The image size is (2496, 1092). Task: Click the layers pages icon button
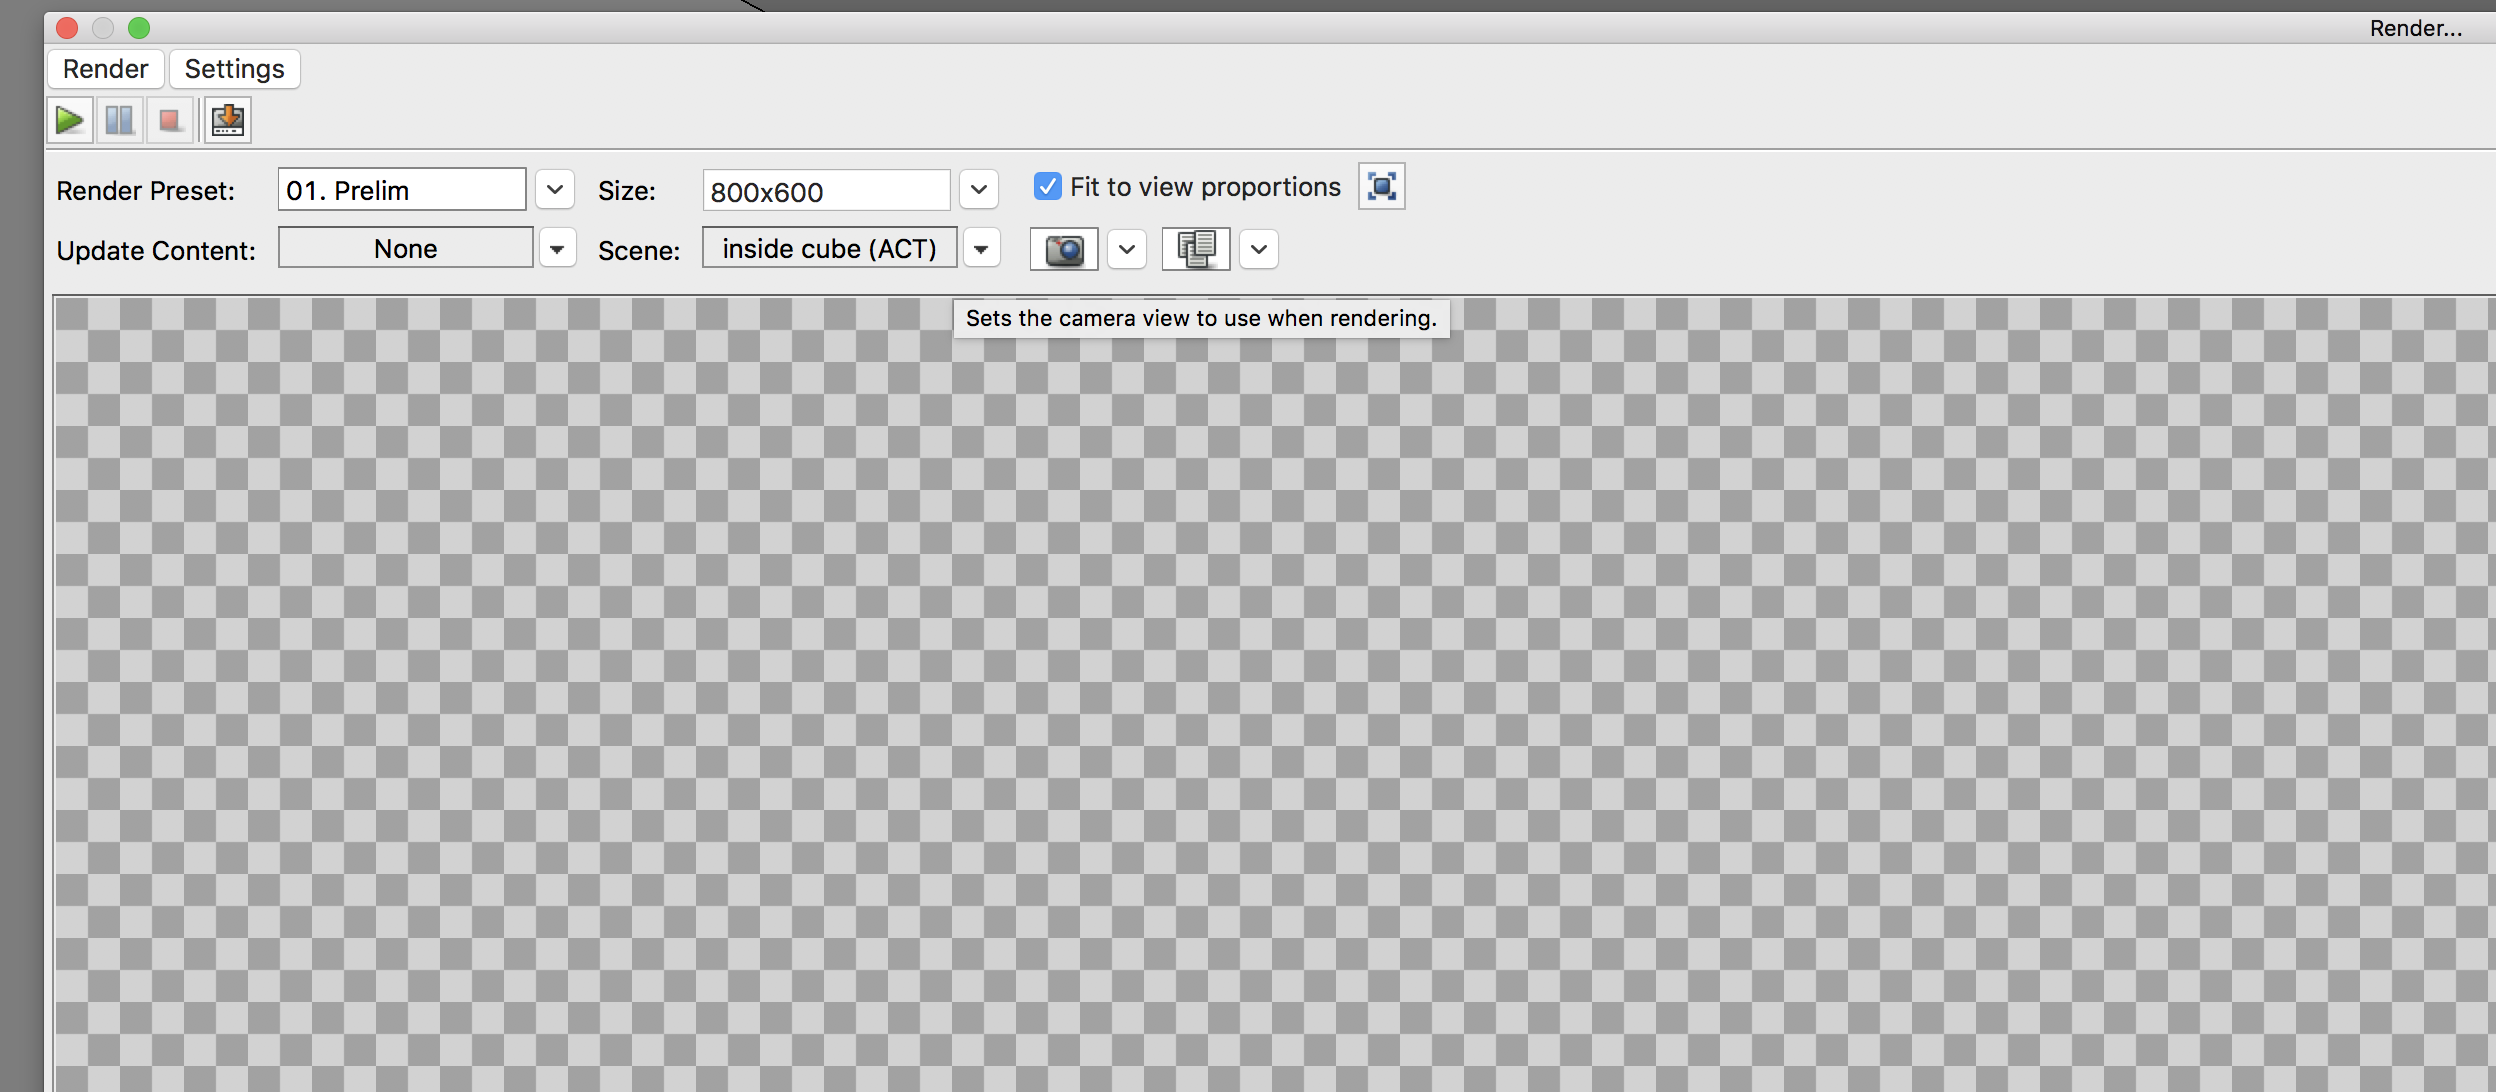coord(1196,249)
